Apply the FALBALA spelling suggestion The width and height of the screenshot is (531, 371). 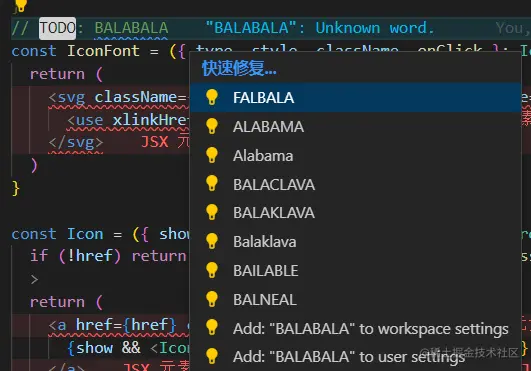click(x=355, y=97)
